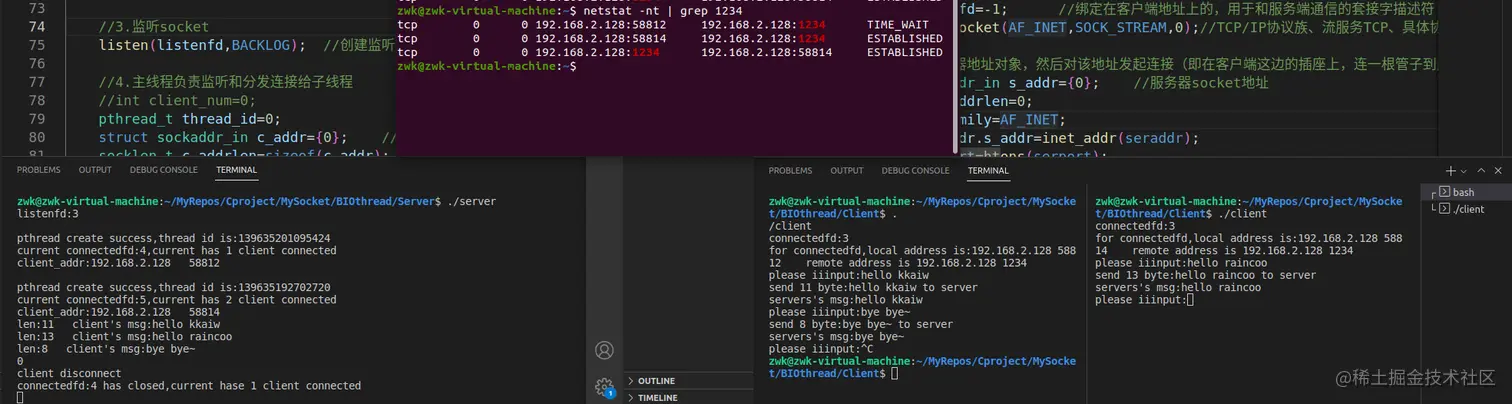Switch to PROBLEMS tab in the left server panel
The image size is (1512, 404).
[39, 170]
